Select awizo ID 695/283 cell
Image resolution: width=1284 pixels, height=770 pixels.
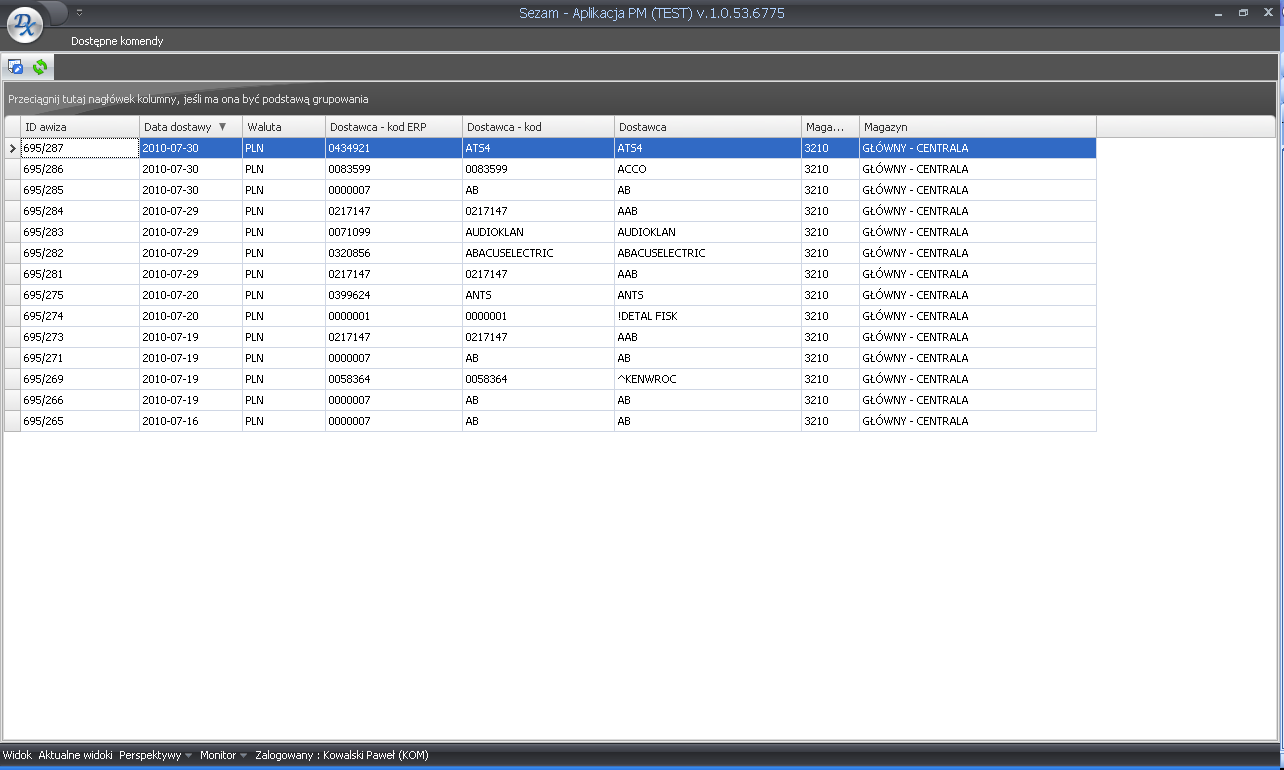click(80, 232)
